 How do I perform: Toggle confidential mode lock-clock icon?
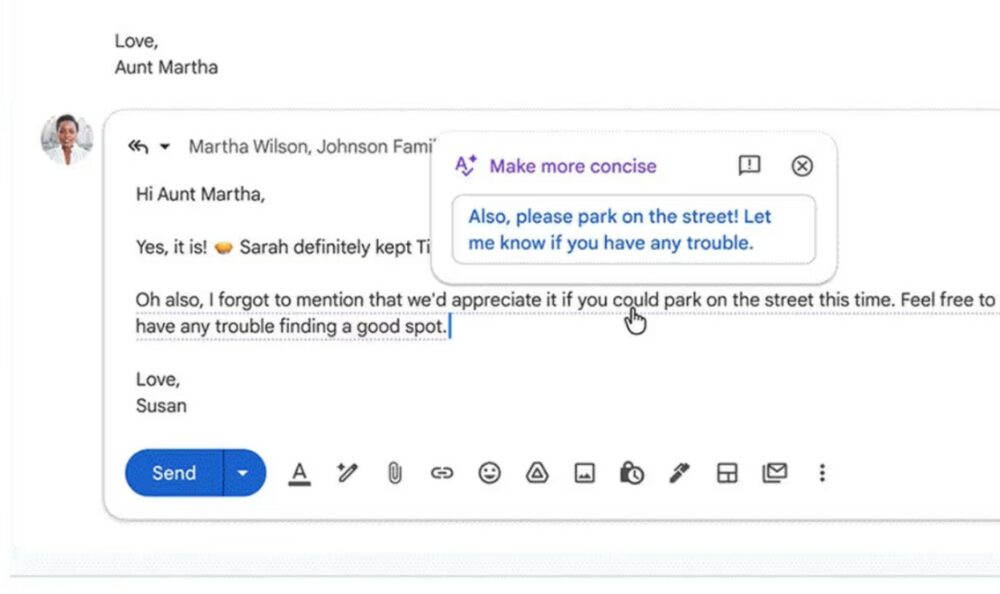coord(631,473)
